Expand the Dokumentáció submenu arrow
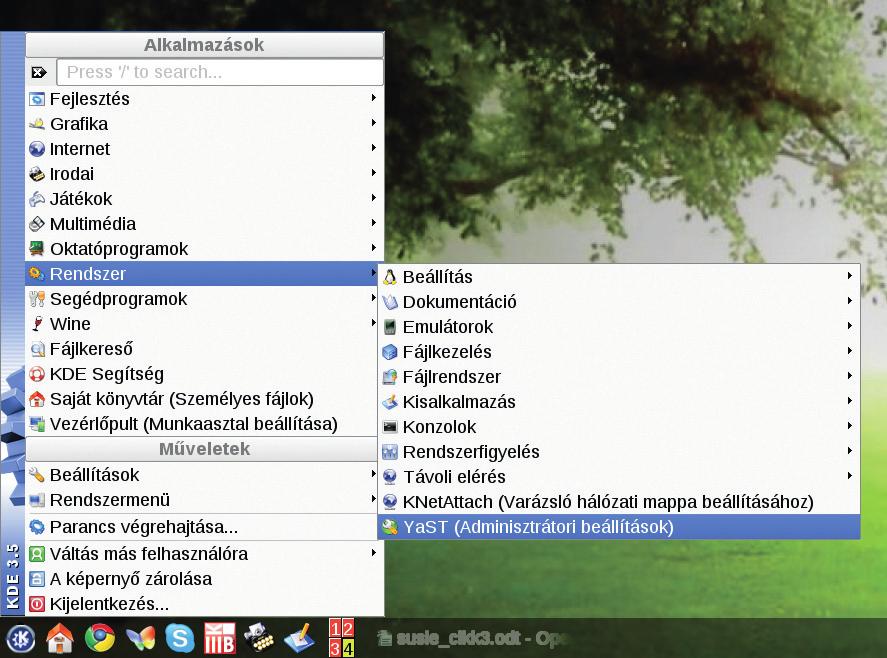Viewport: 887px width, 658px height. pyautogui.click(x=850, y=300)
